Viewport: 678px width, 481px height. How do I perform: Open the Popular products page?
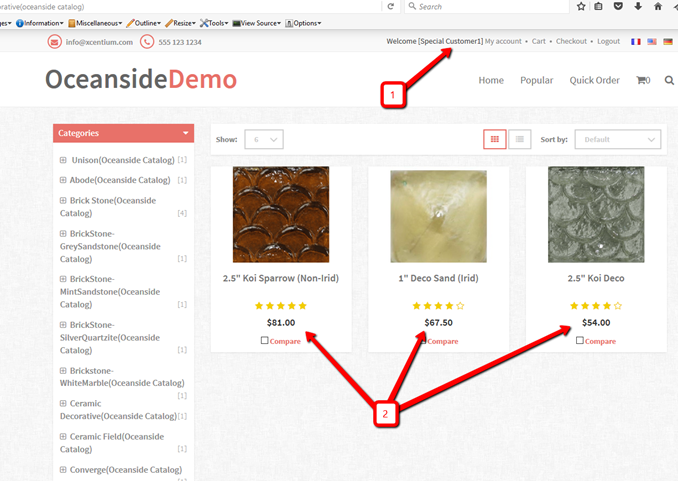(x=537, y=80)
